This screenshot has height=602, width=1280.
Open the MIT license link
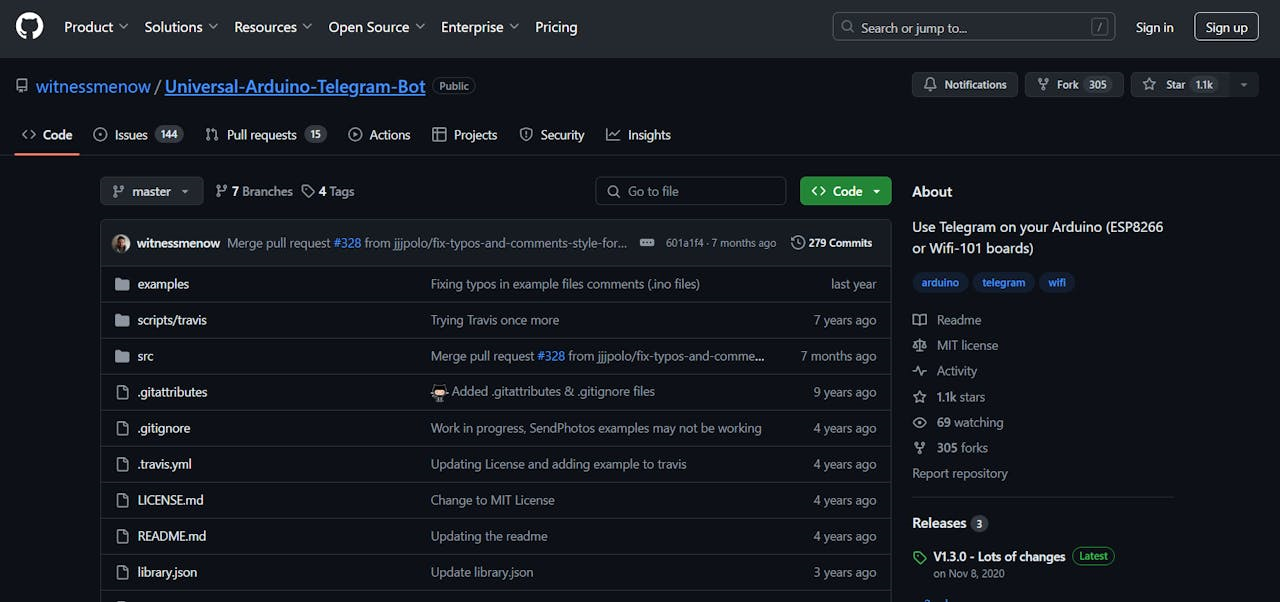click(x=967, y=345)
